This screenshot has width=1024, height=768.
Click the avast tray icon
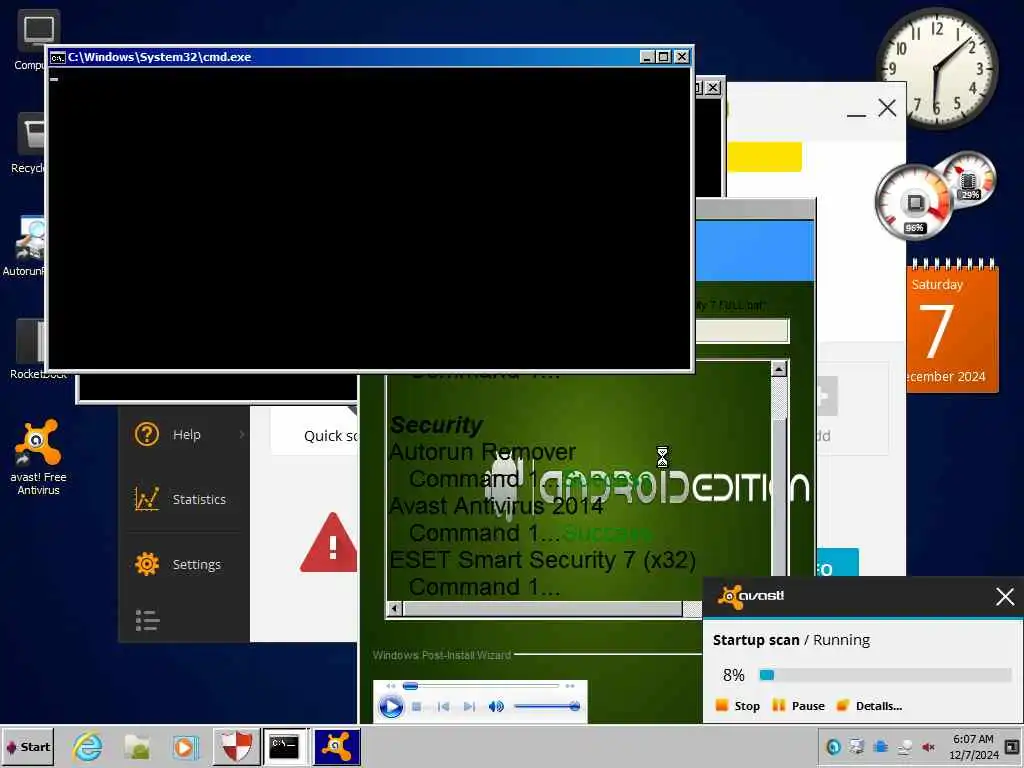pyautogui.click(x=833, y=747)
